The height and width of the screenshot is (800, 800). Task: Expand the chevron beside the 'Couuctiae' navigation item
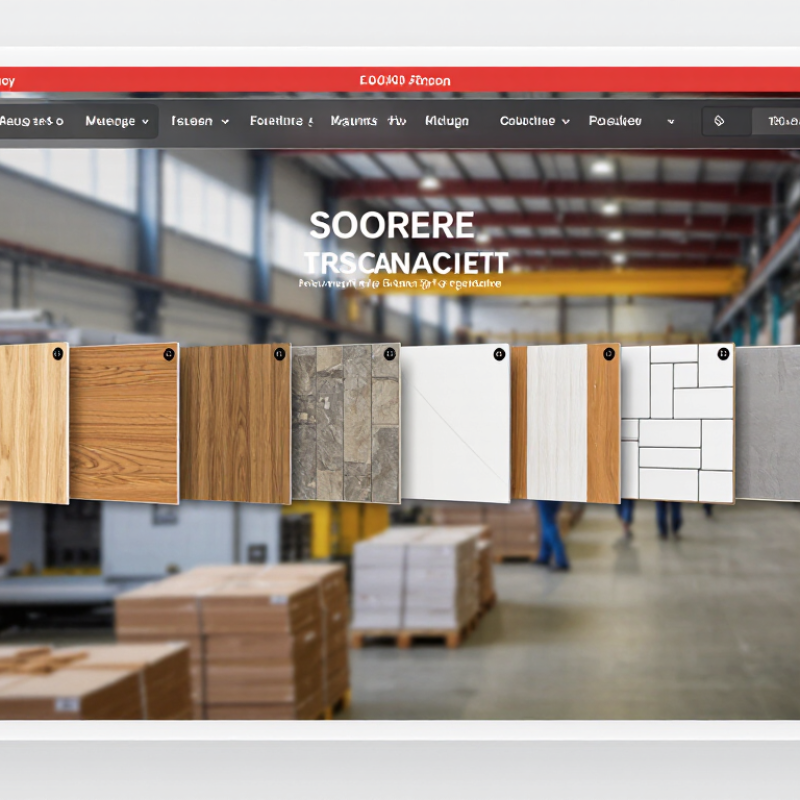pos(565,121)
